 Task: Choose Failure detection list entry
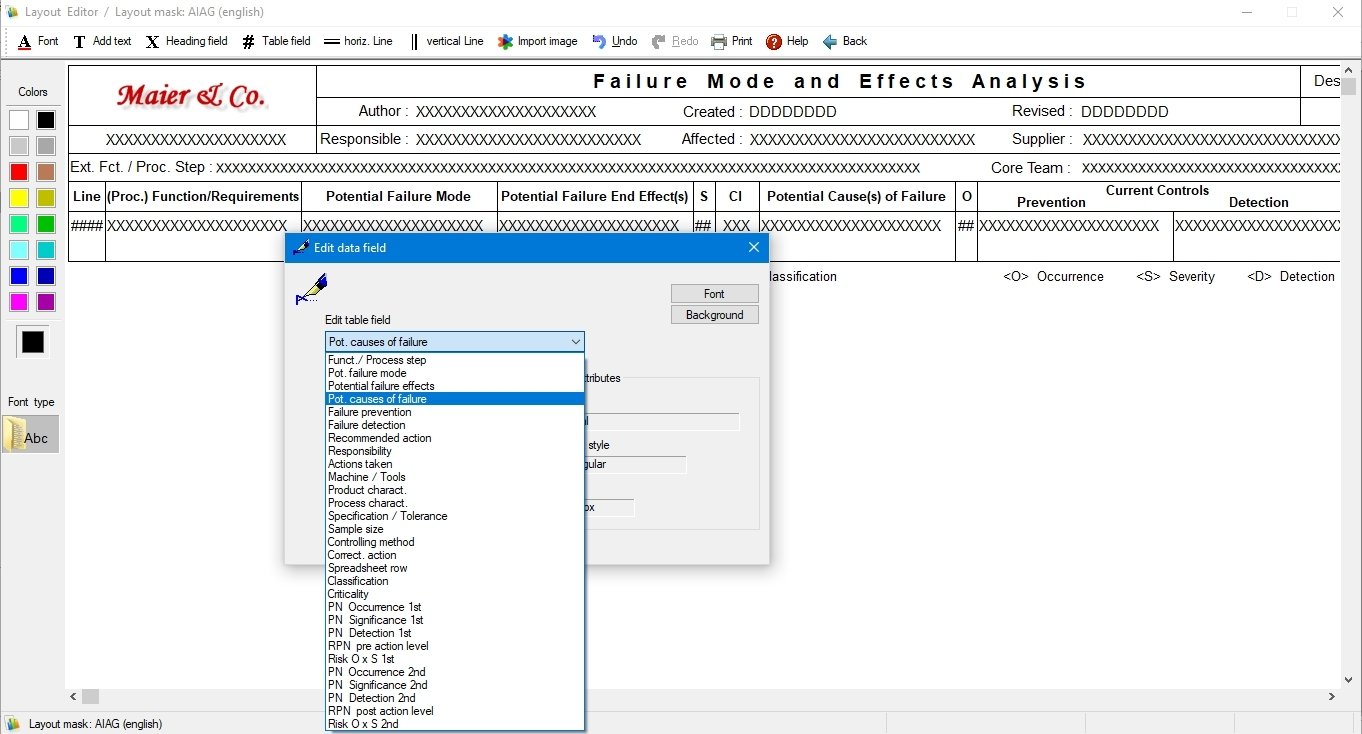click(x=455, y=425)
